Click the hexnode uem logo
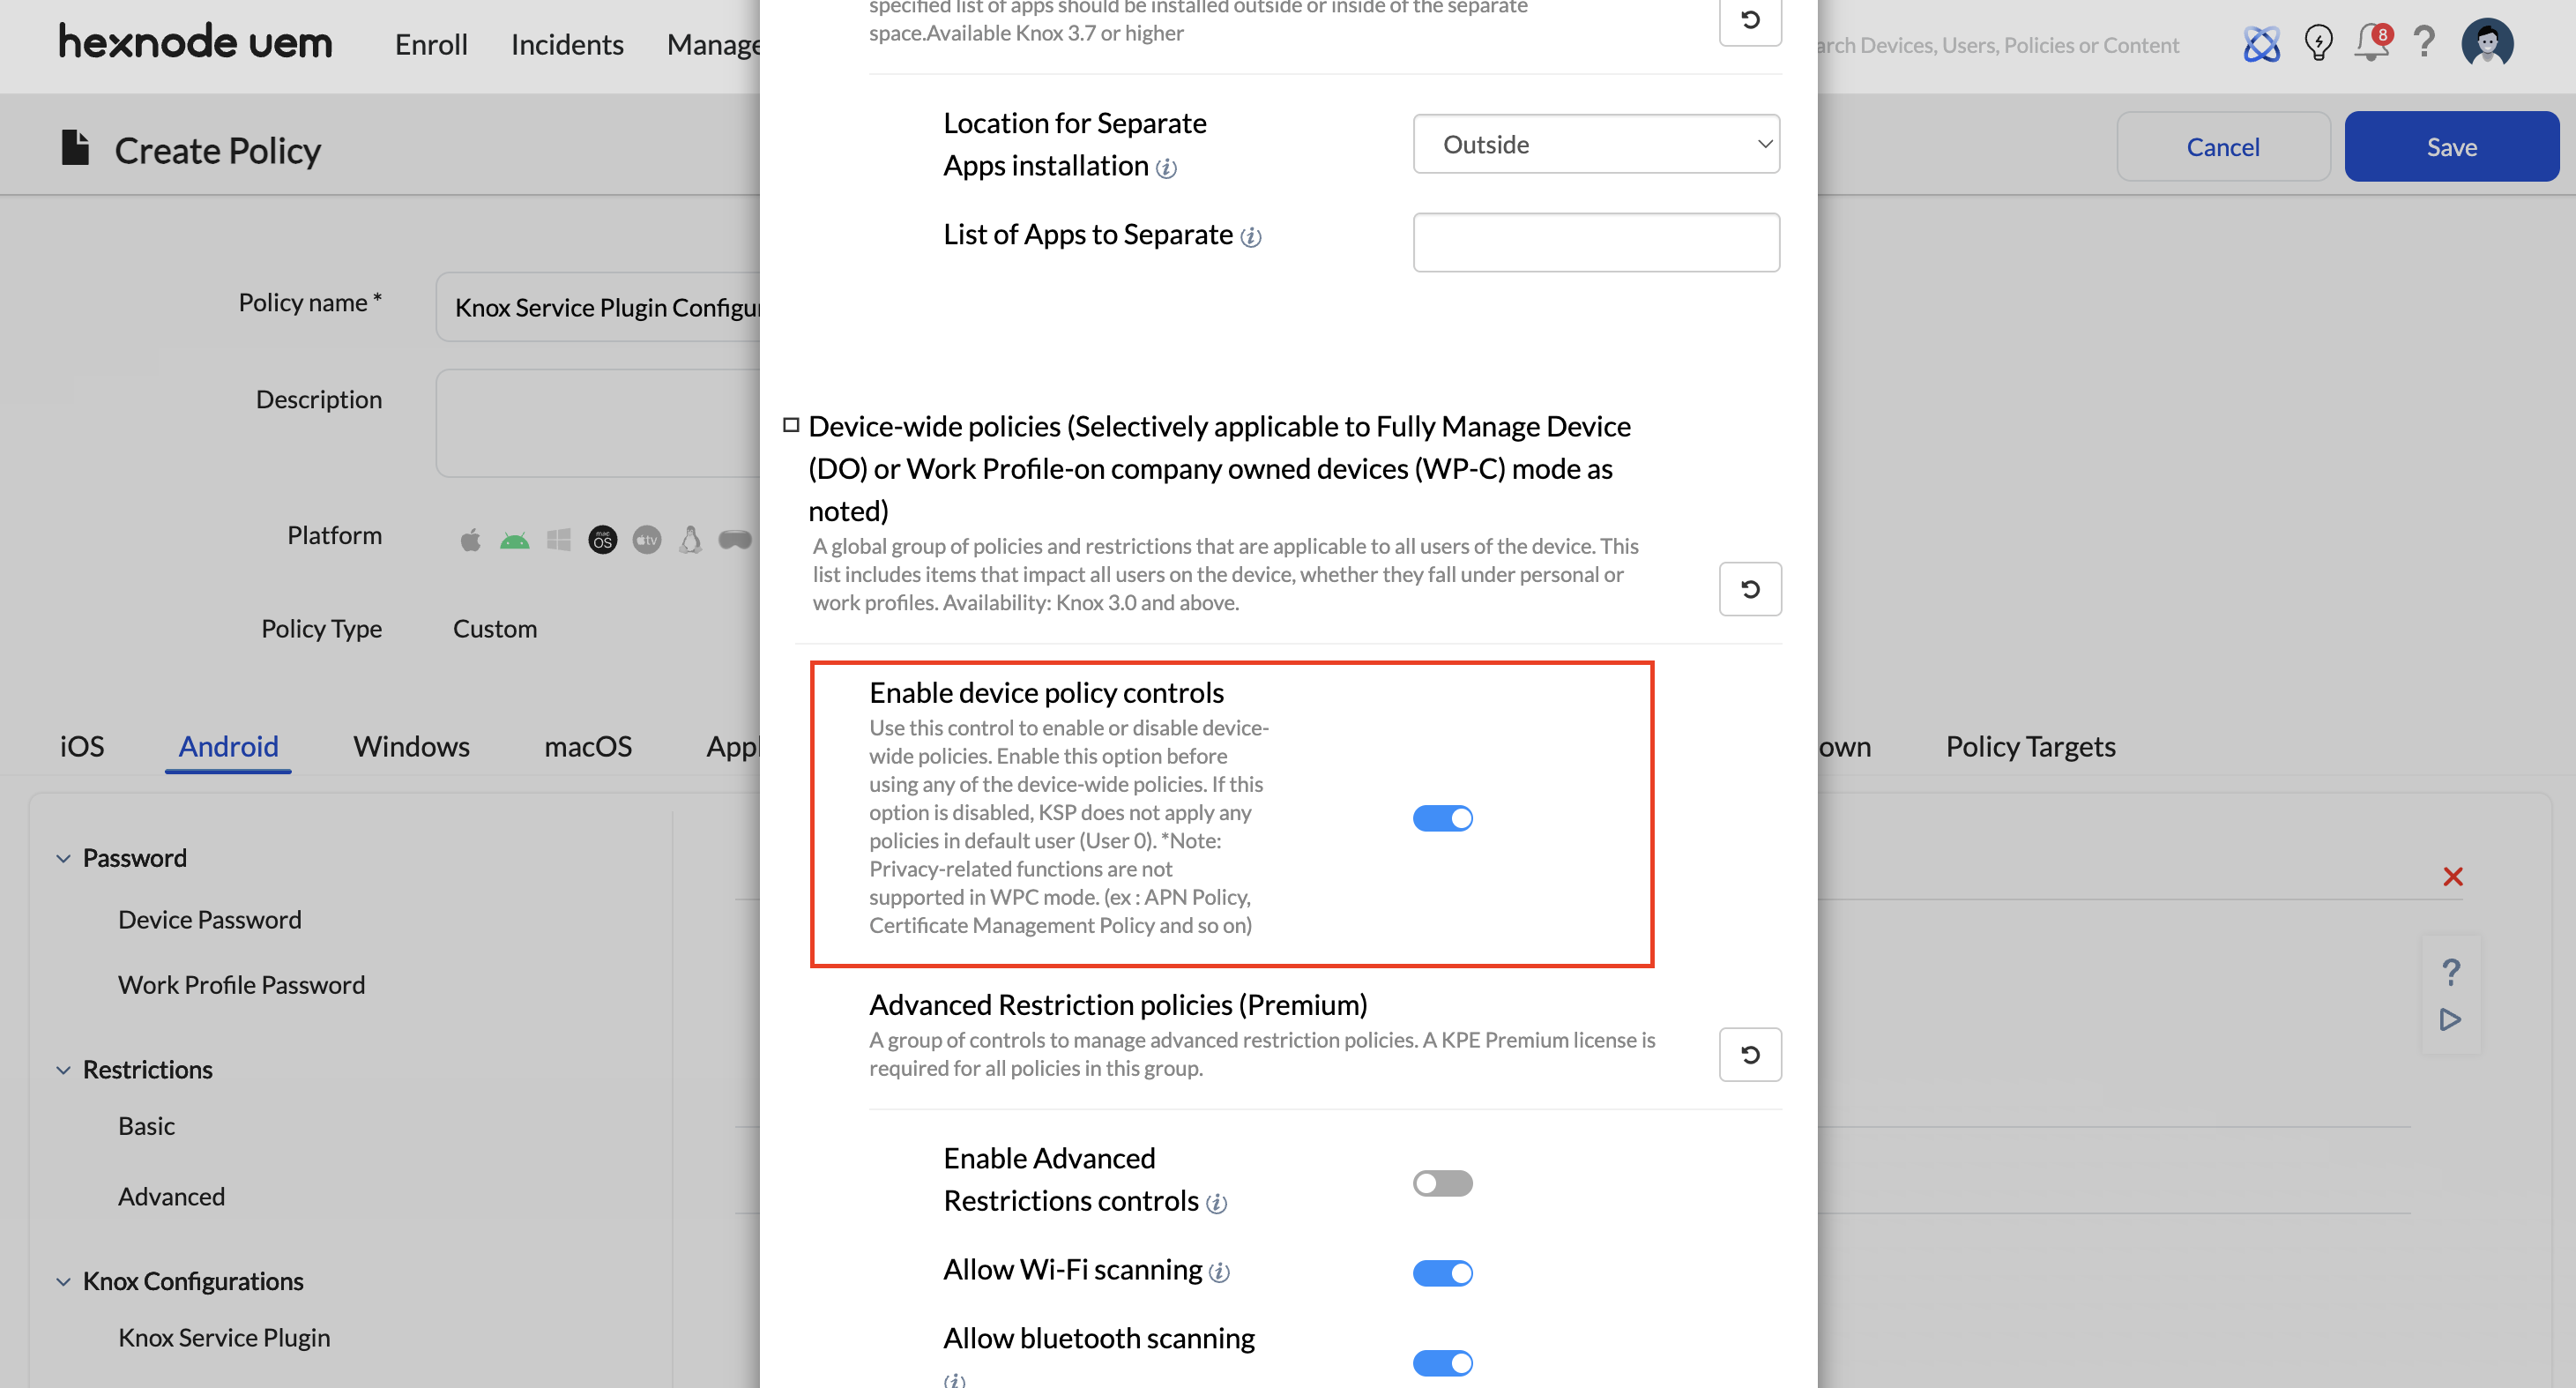2576x1388 pixels. pyautogui.click(x=195, y=42)
